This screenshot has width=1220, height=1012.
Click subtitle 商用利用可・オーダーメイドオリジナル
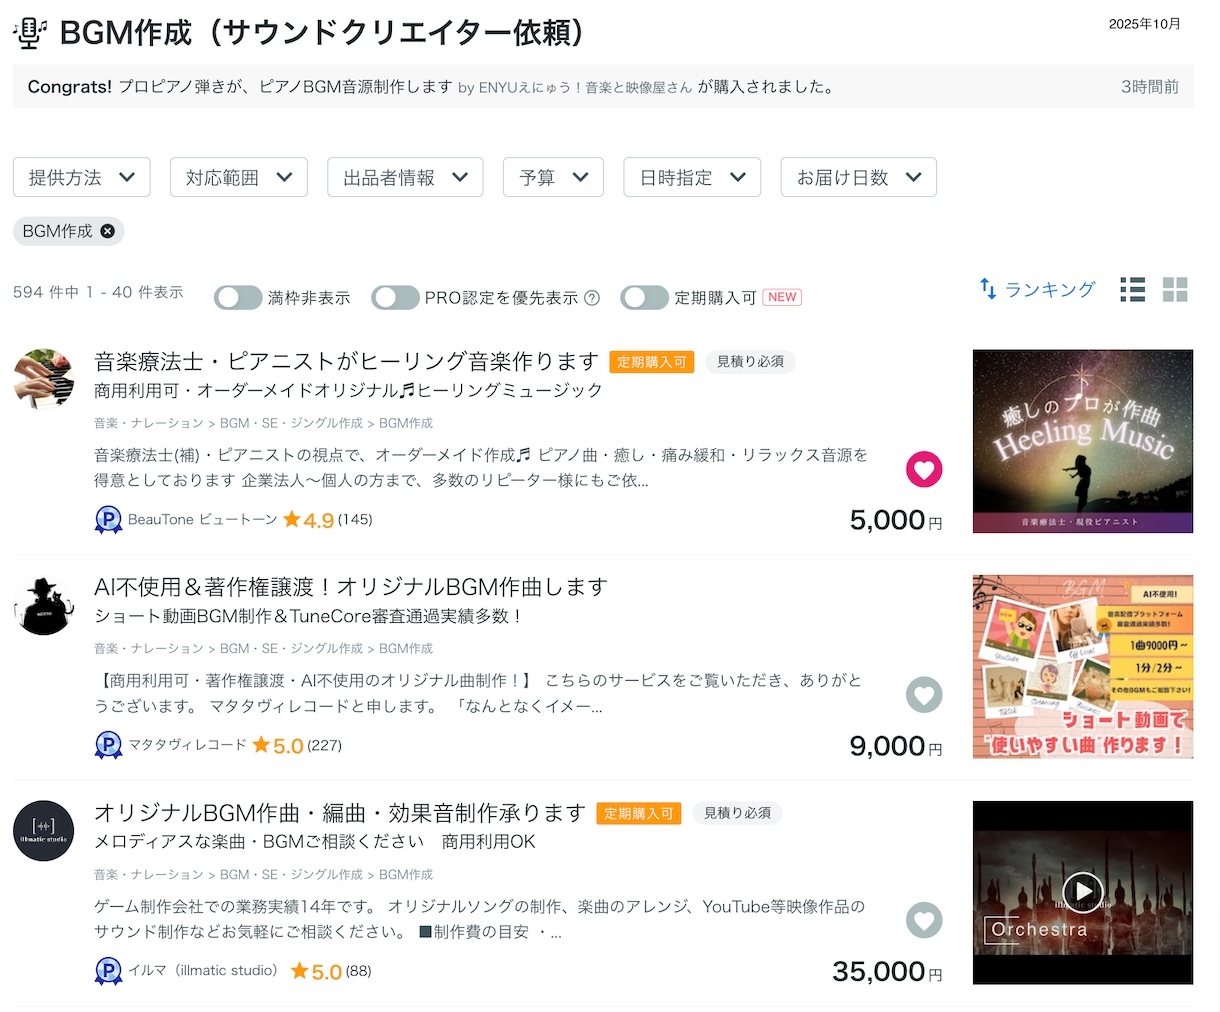(348, 390)
